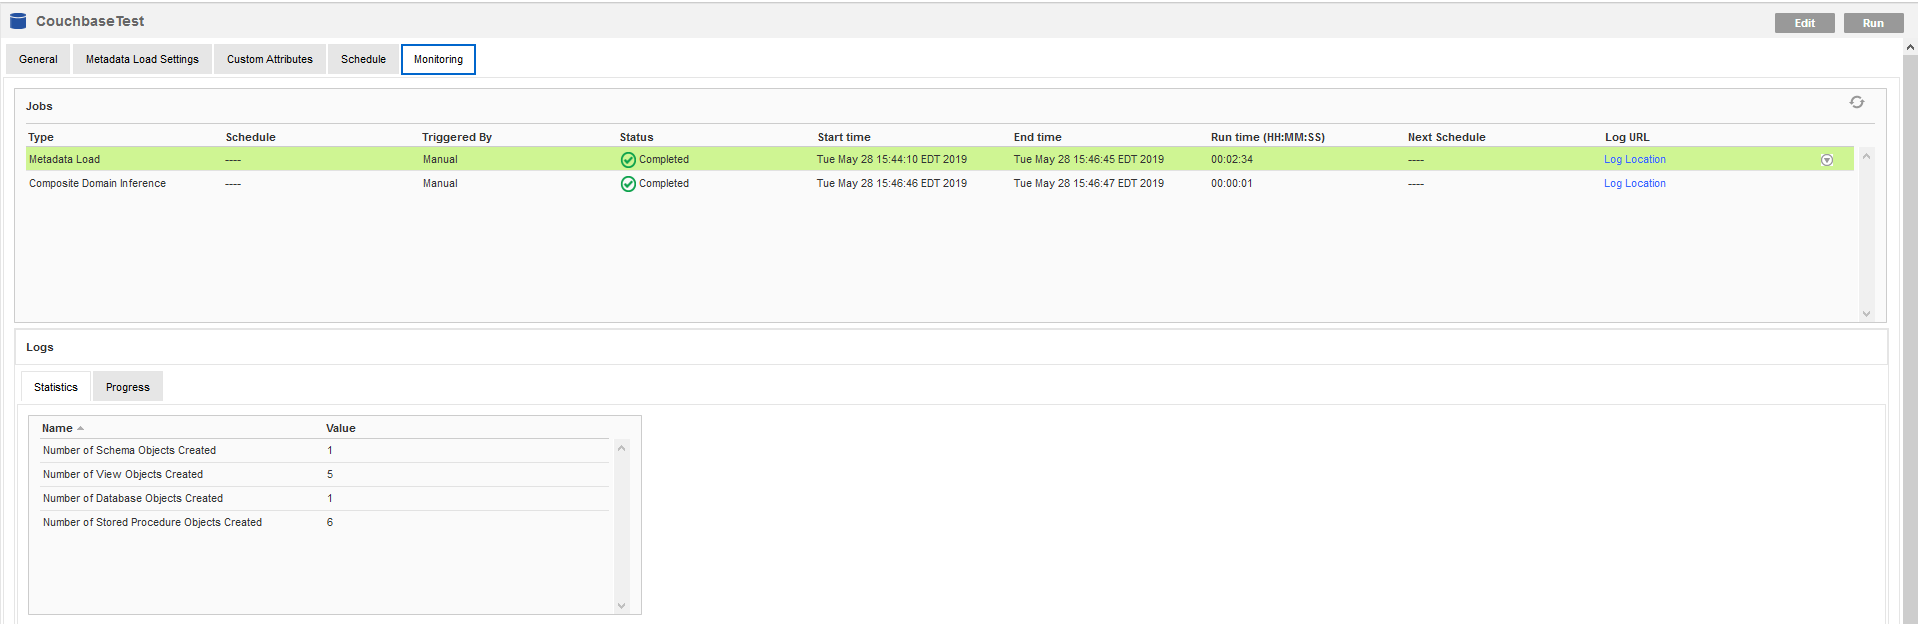
Task: Click the Start time column header
Action: [843, 138]
